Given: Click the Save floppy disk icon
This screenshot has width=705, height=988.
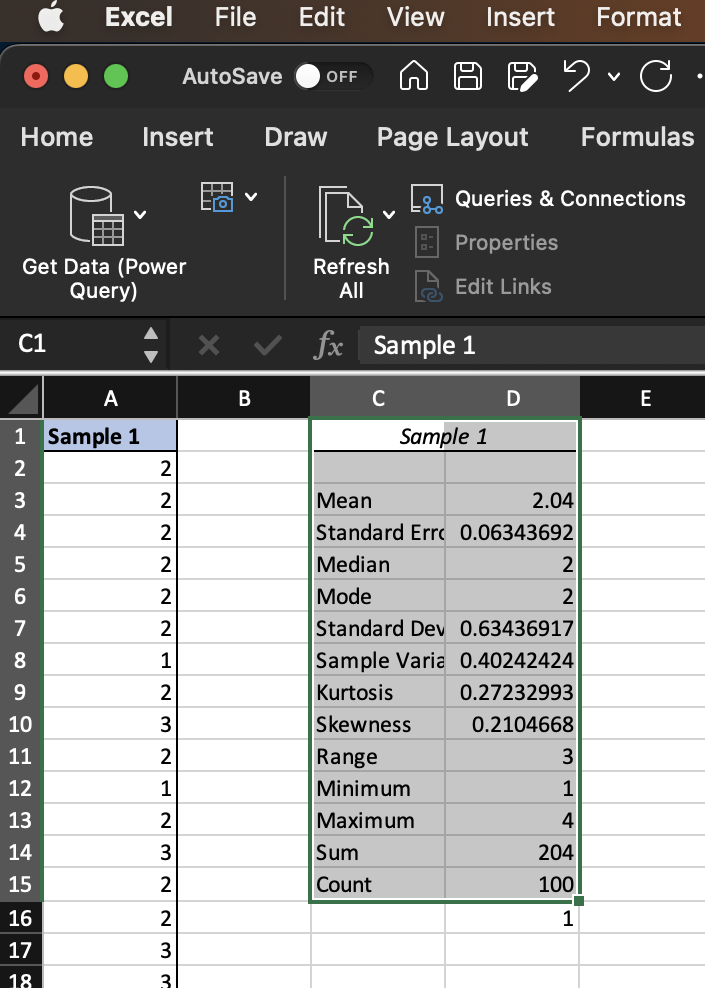Looking at the screenshot, I should (x=468, y=77).
